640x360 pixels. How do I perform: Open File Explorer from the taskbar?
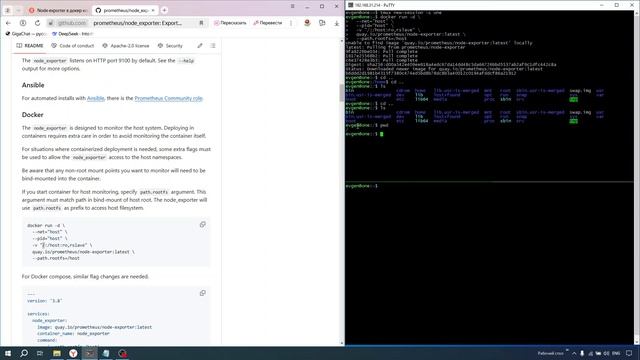pyautogui.click(x=57, y=353)
